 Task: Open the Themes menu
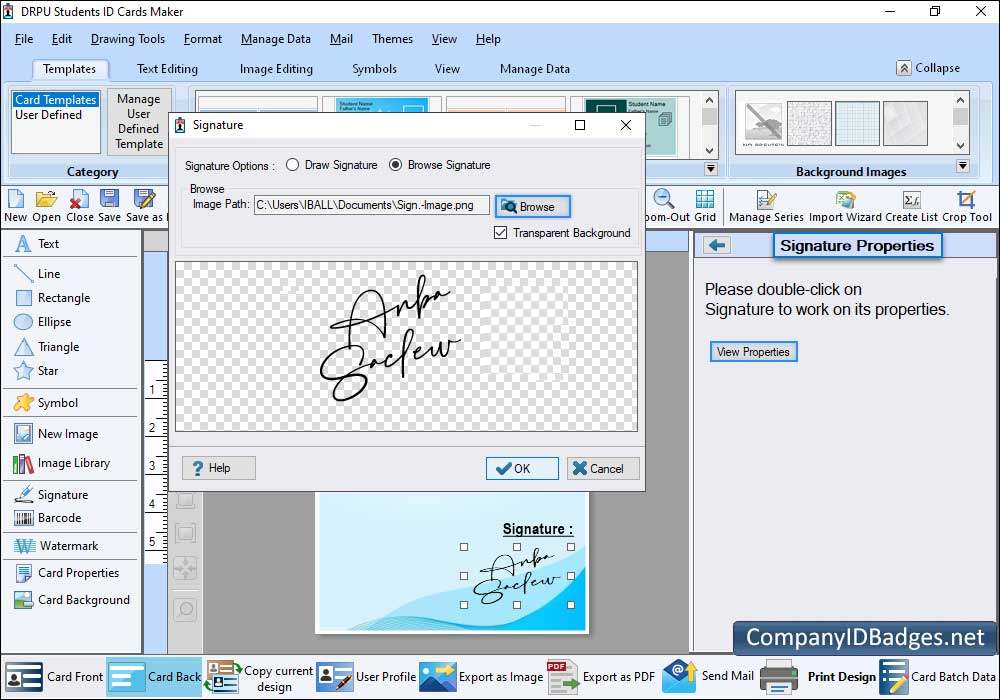pyautogui.click(x=392, y=39)
